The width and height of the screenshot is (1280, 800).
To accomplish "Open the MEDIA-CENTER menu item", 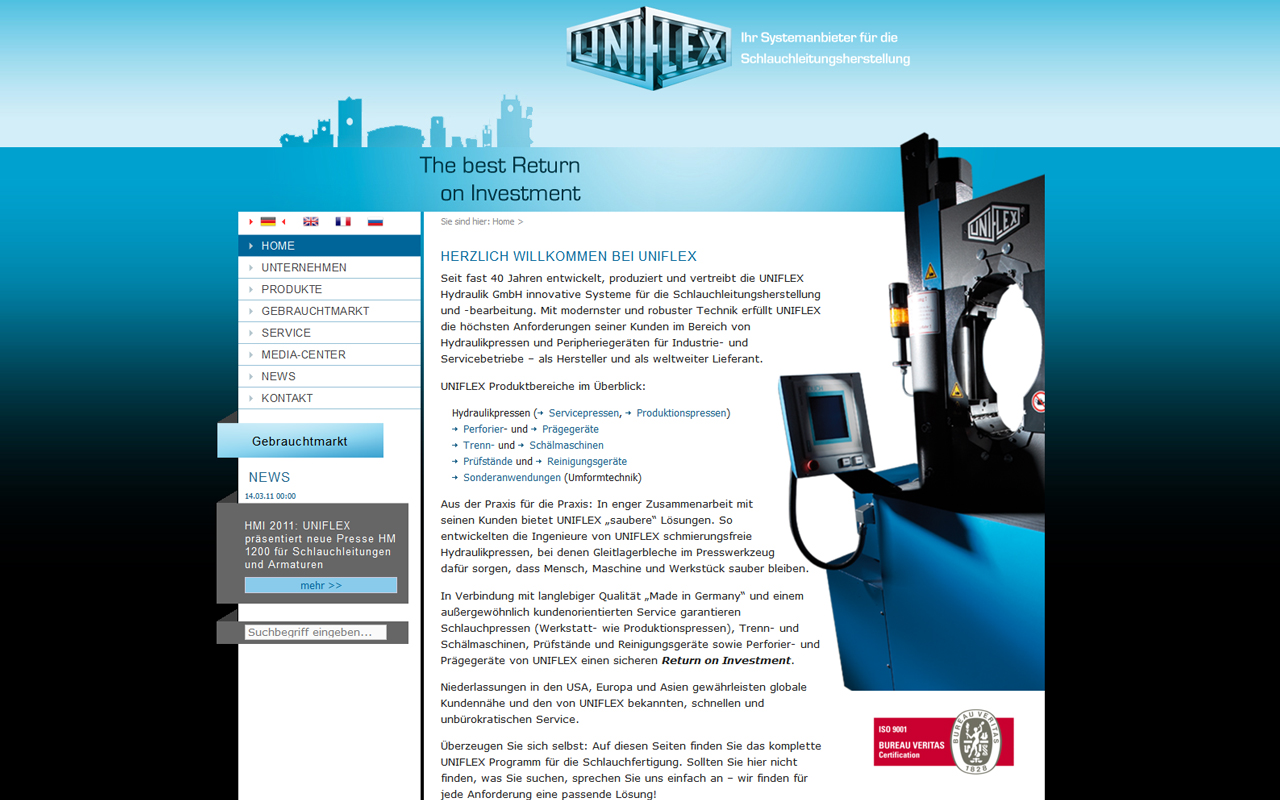I will 329,355.
